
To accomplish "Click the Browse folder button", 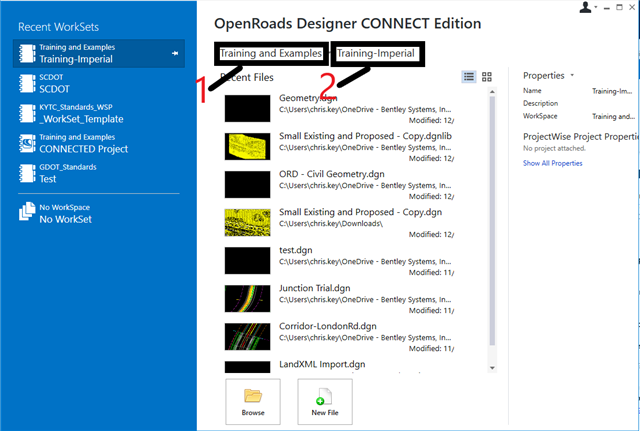I will coord(253,402).
